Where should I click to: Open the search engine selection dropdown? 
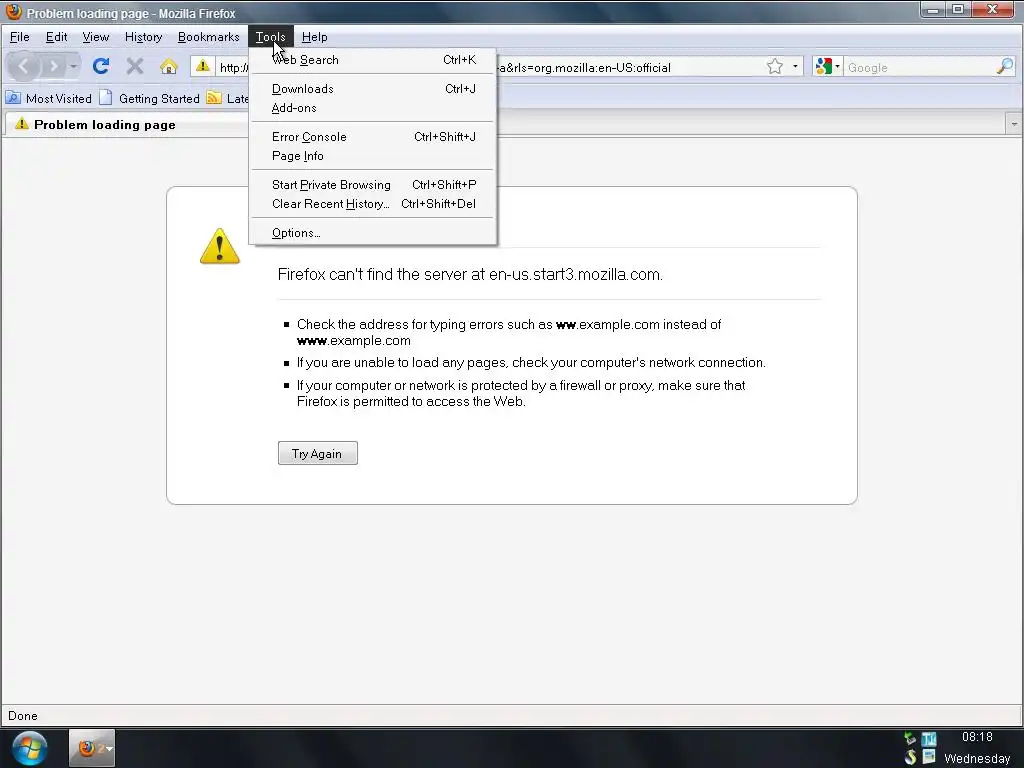(837, 67)
